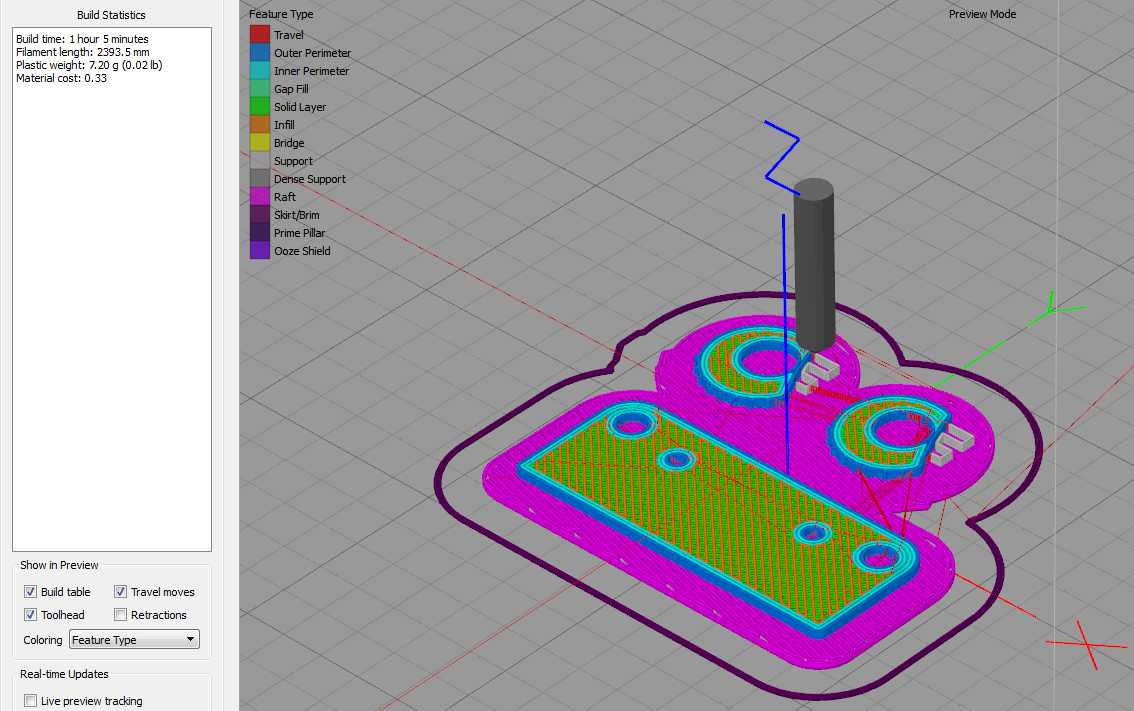Screen dimensions: 1134x711
Task: Toggle the Build table checkbox
Action: (30, 592)
